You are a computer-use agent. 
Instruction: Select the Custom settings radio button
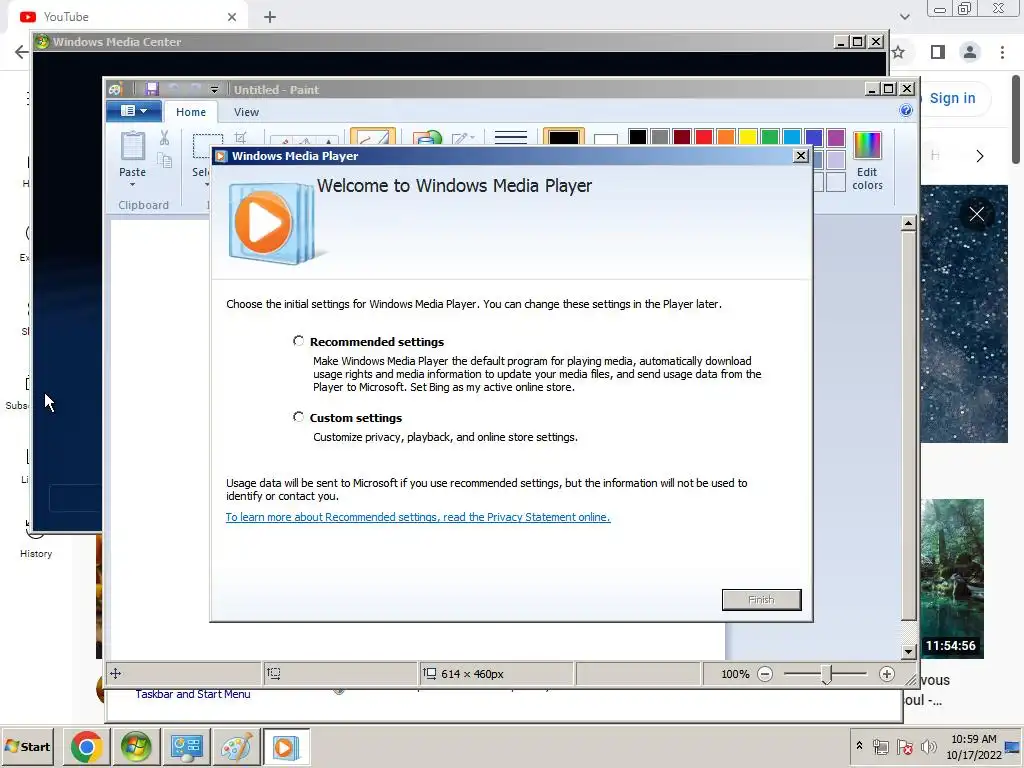[298, 417]
